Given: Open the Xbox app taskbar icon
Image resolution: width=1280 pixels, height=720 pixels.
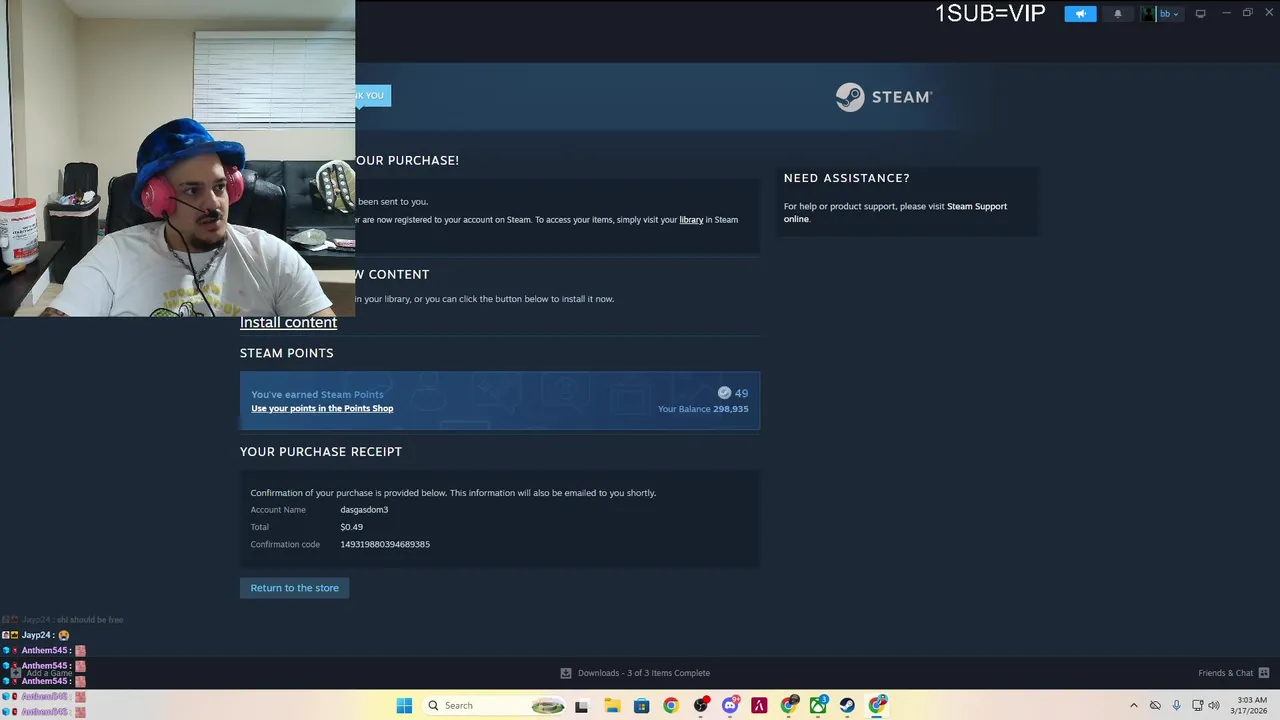Looking at the screenshot, I should point(818,705).
